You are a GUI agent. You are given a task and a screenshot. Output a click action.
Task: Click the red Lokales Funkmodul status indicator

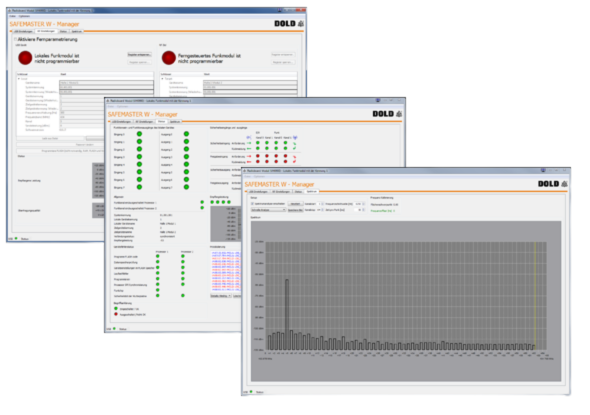(25, 58)
